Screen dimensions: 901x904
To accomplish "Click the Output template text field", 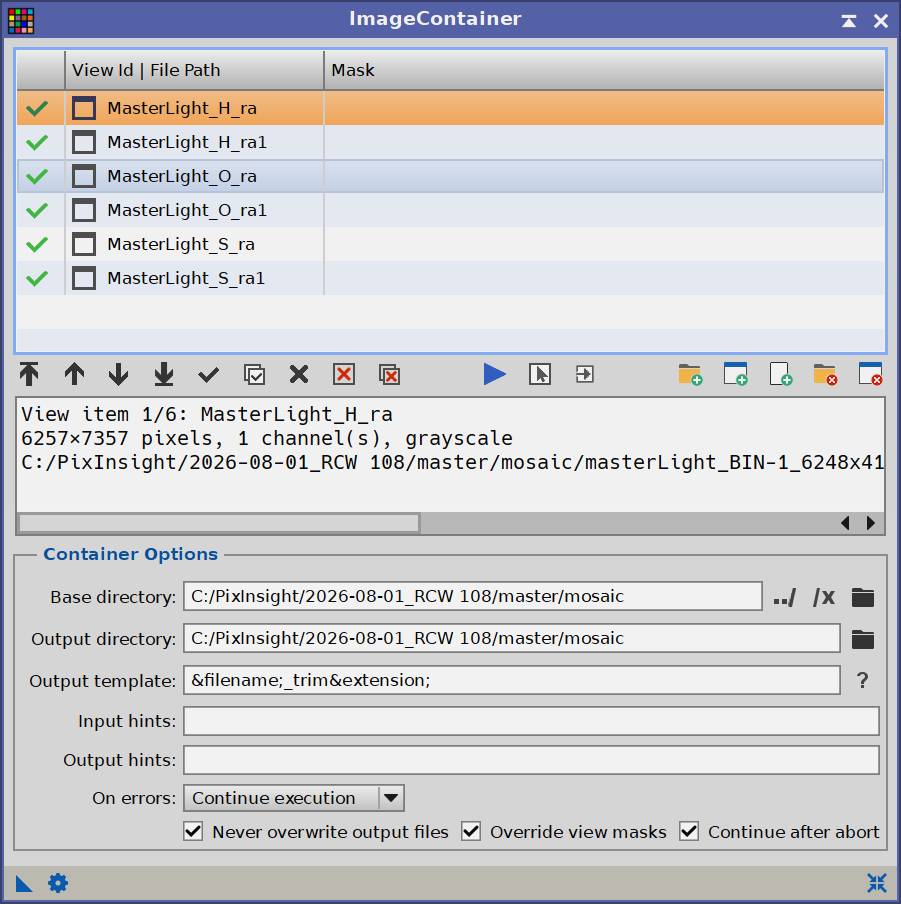I will pos(511,680).
